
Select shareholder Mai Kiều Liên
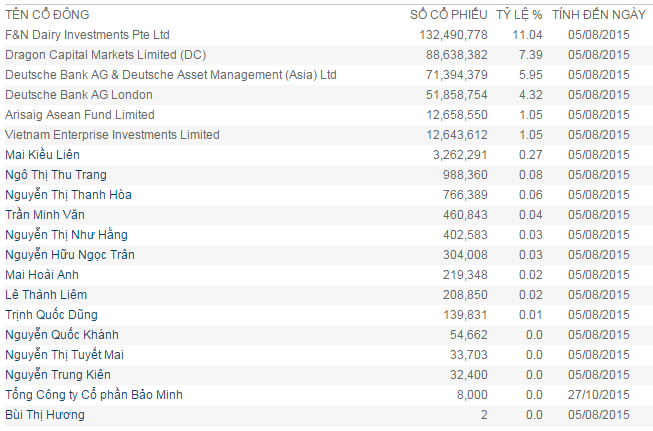tap(42, 155)
